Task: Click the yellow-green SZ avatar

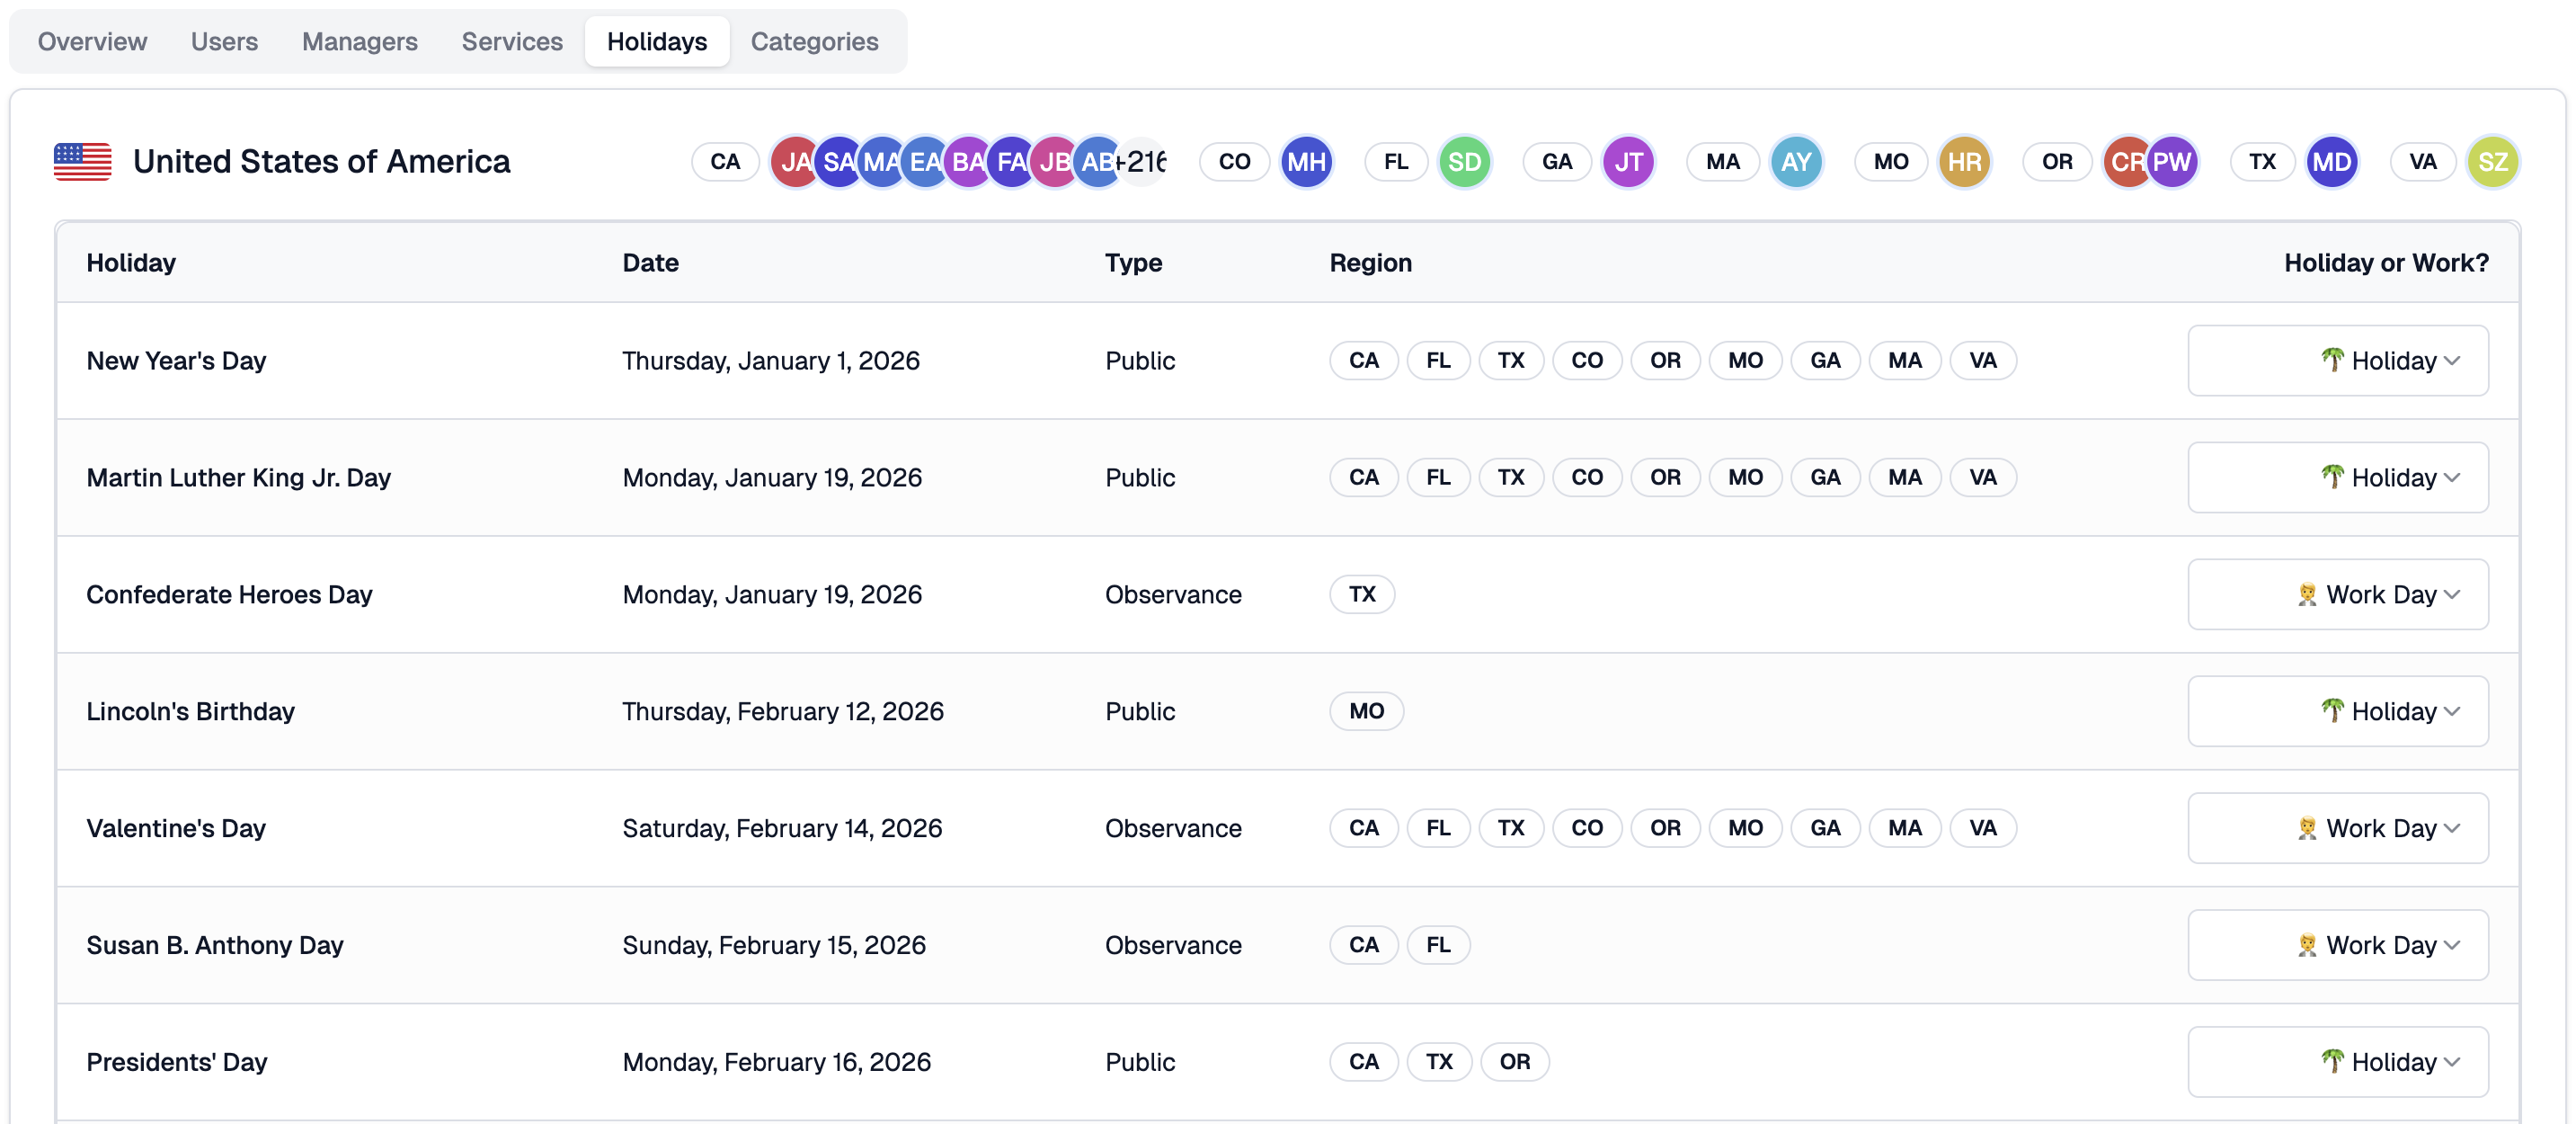Action: pyautogui.click(x=2492, y=162)
